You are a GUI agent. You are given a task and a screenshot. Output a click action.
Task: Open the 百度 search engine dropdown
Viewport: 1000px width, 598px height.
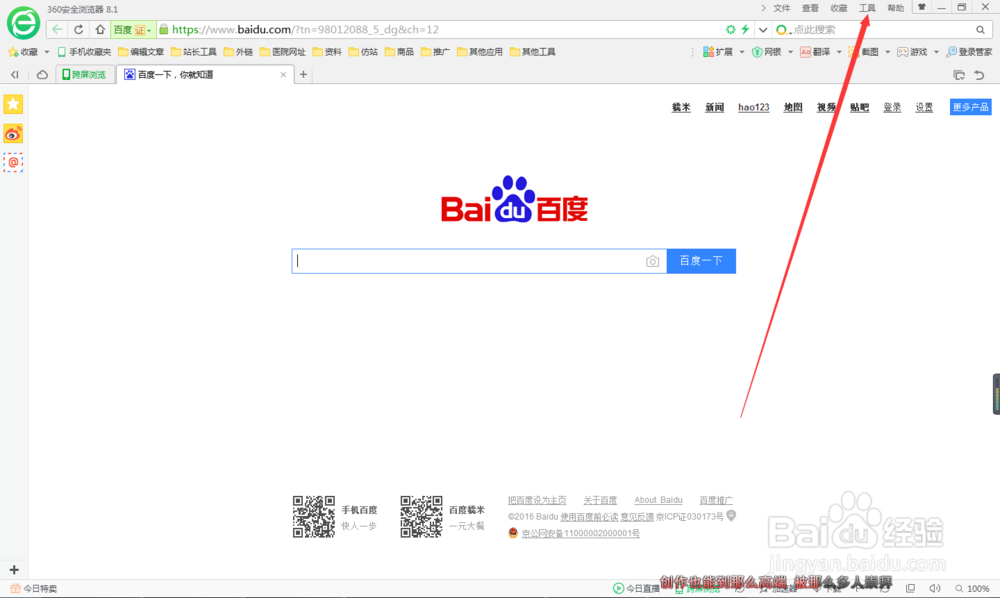coord(131,29)
